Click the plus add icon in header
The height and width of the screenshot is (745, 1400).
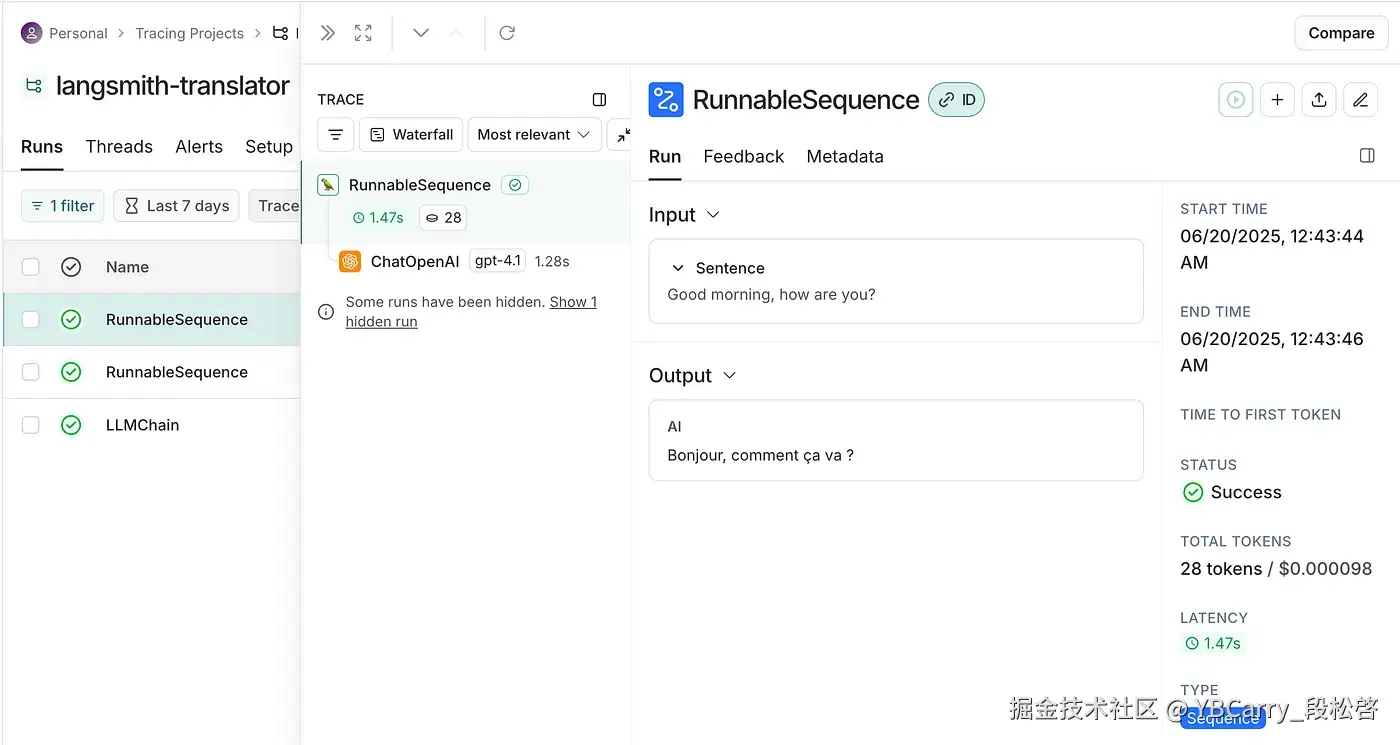[1277, 100]
